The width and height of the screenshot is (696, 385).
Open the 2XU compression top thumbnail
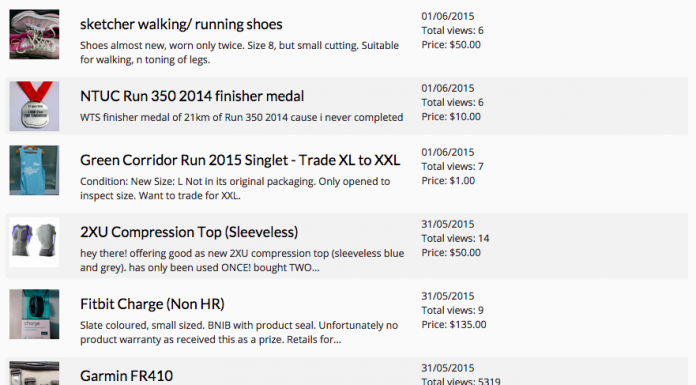tap(34, 242)
